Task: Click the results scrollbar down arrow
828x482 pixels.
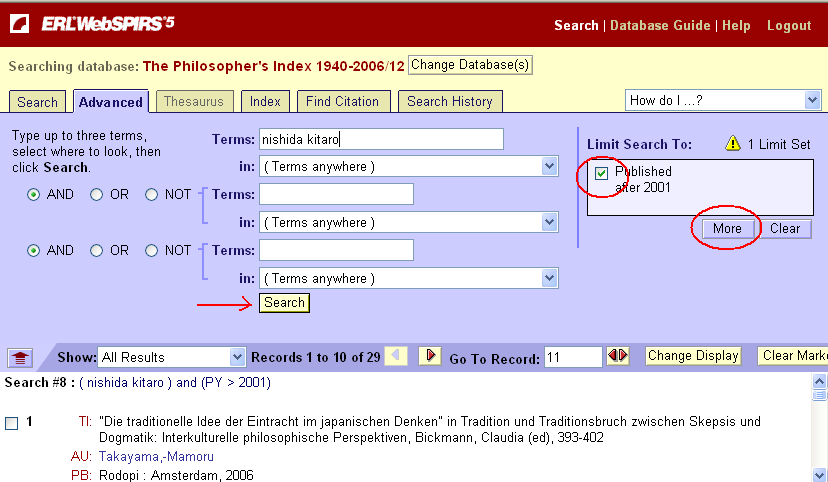Action: pyautogui.click(x=819, y=474)
